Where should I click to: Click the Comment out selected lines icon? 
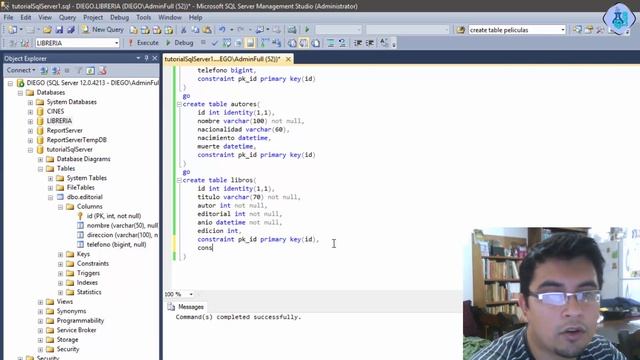pyautogui.click(x=331, y=43)
